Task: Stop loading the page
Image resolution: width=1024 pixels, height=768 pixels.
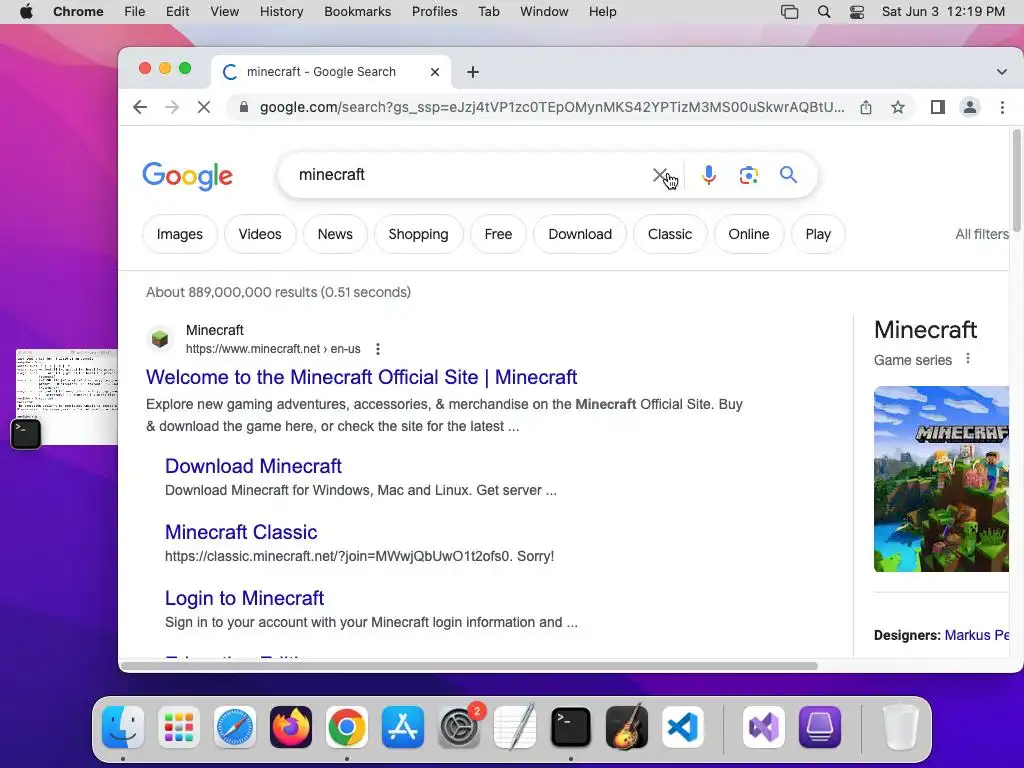Action: [x=204, y=107]
